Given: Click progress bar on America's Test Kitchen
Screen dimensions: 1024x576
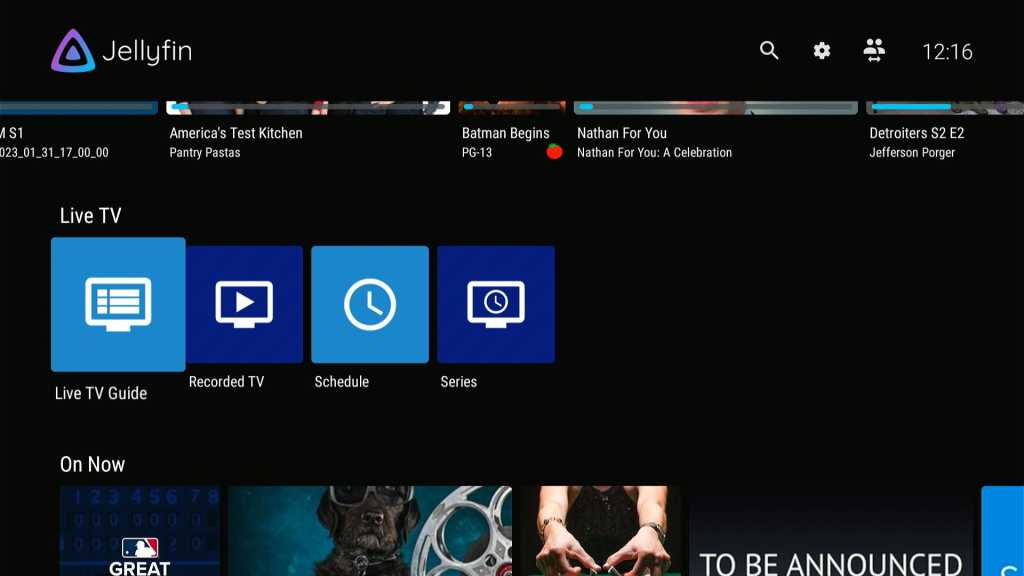Looking at the screenshot, I should 308,107.
